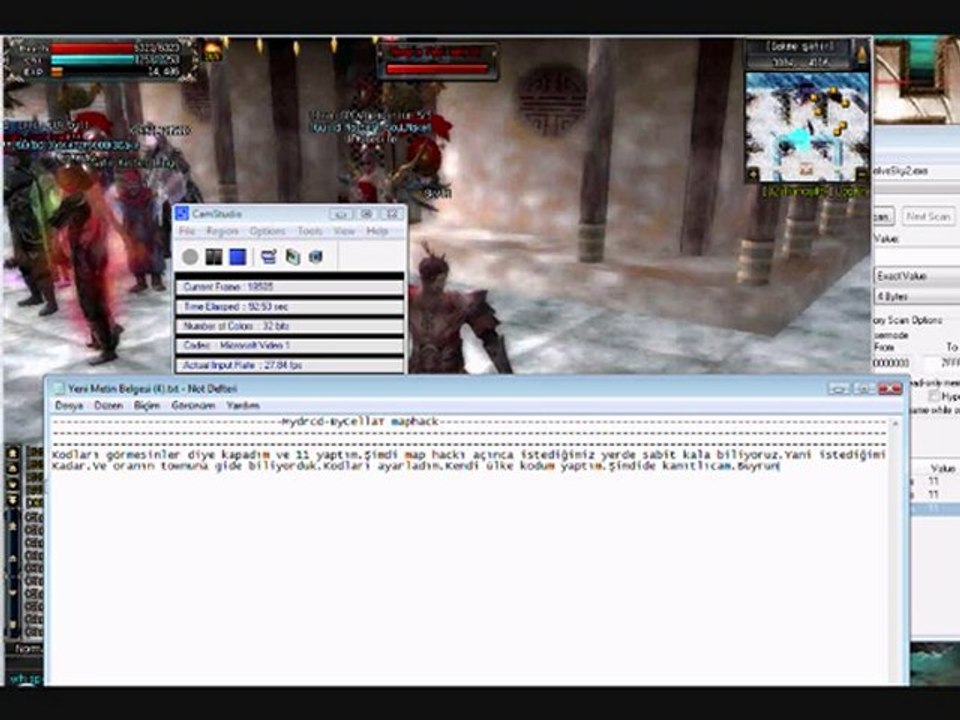960x720 pixels.
Task: Click 'Codec : Microsoft Video 1' row
Action: tap(290, 345)
